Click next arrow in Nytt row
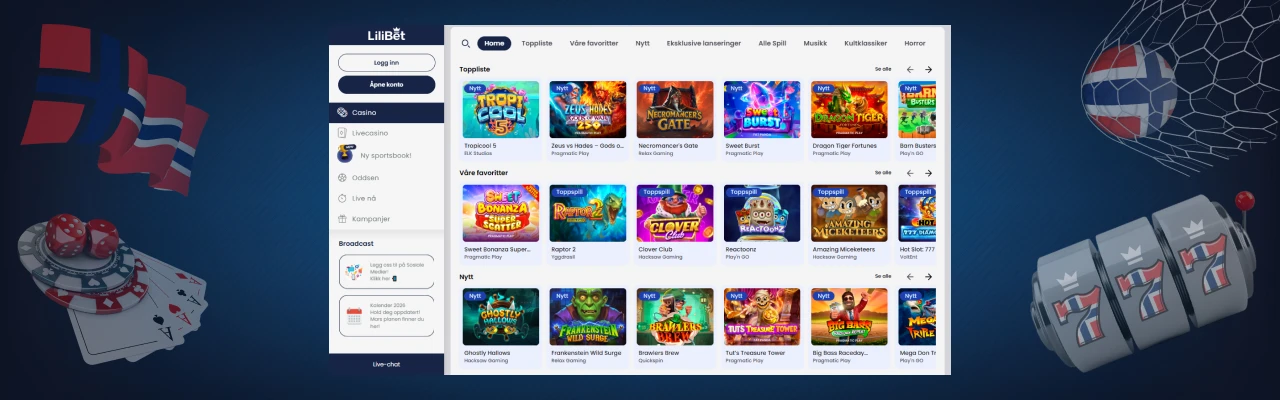Screen dimensions: 1280x400 (x=928, y=277)
